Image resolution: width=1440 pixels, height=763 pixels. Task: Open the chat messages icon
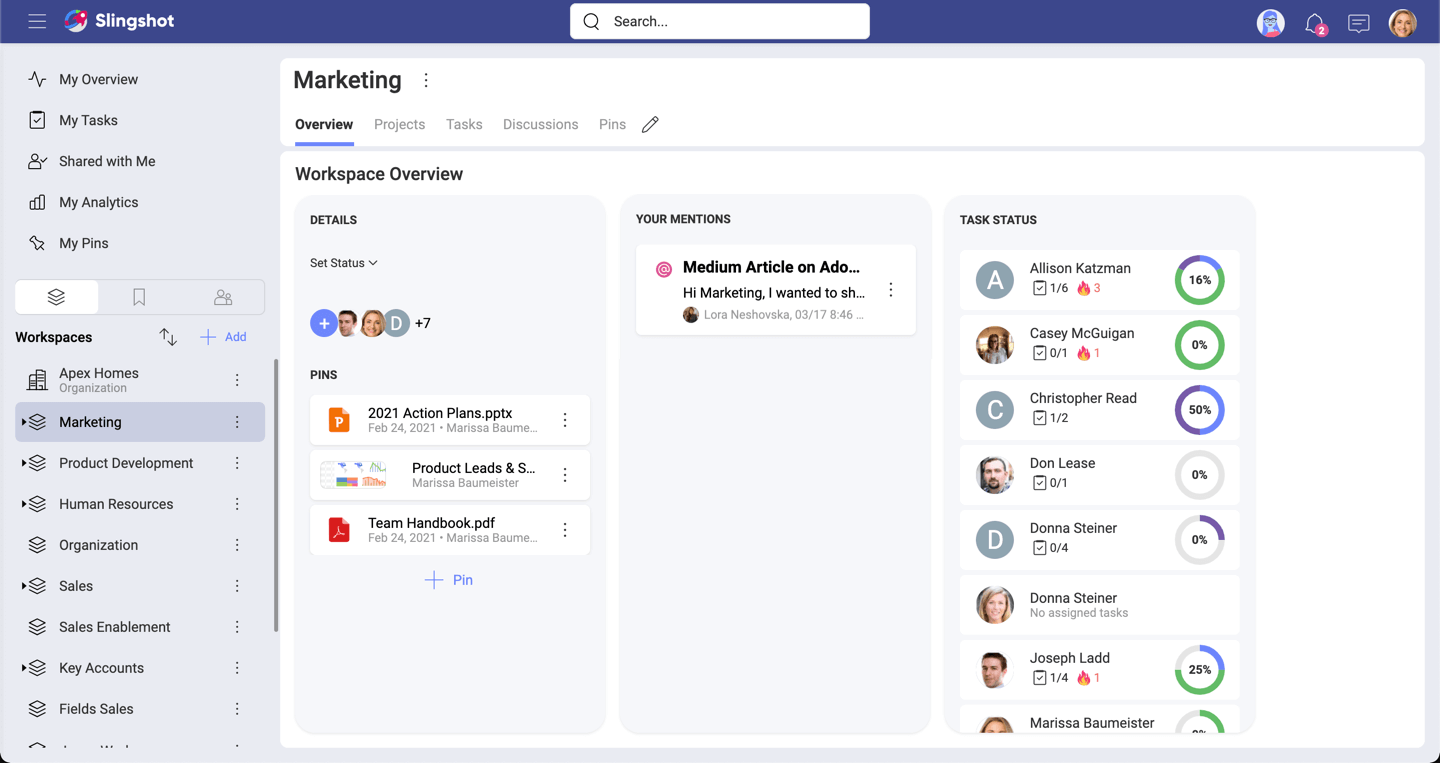1358,23
